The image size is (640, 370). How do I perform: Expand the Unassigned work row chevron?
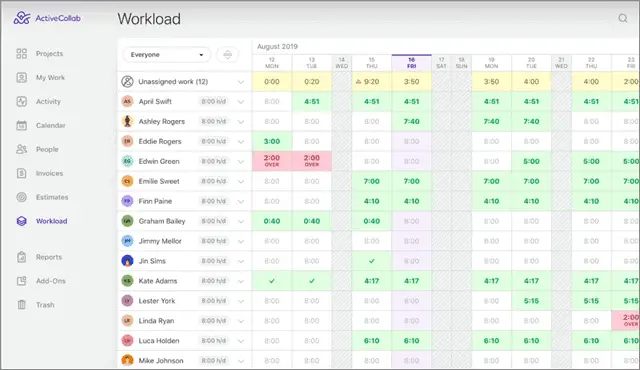pos(241,82)
